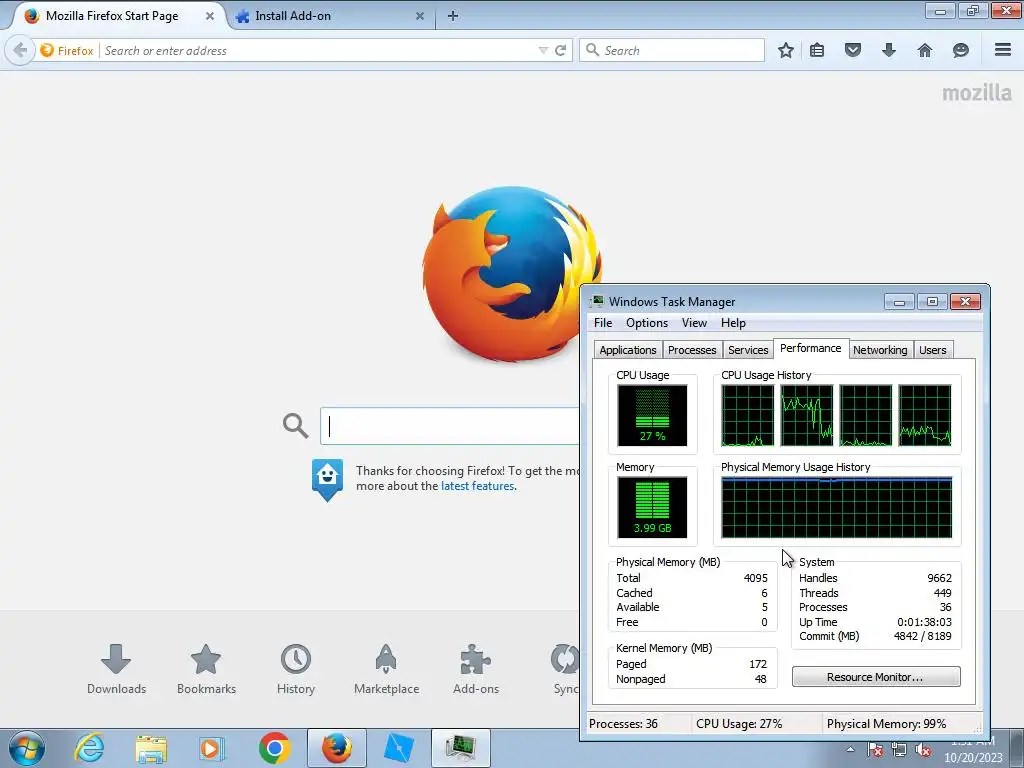Minimize the Windows Task Manager window
1024x768 pixels.
click(899, 301)
